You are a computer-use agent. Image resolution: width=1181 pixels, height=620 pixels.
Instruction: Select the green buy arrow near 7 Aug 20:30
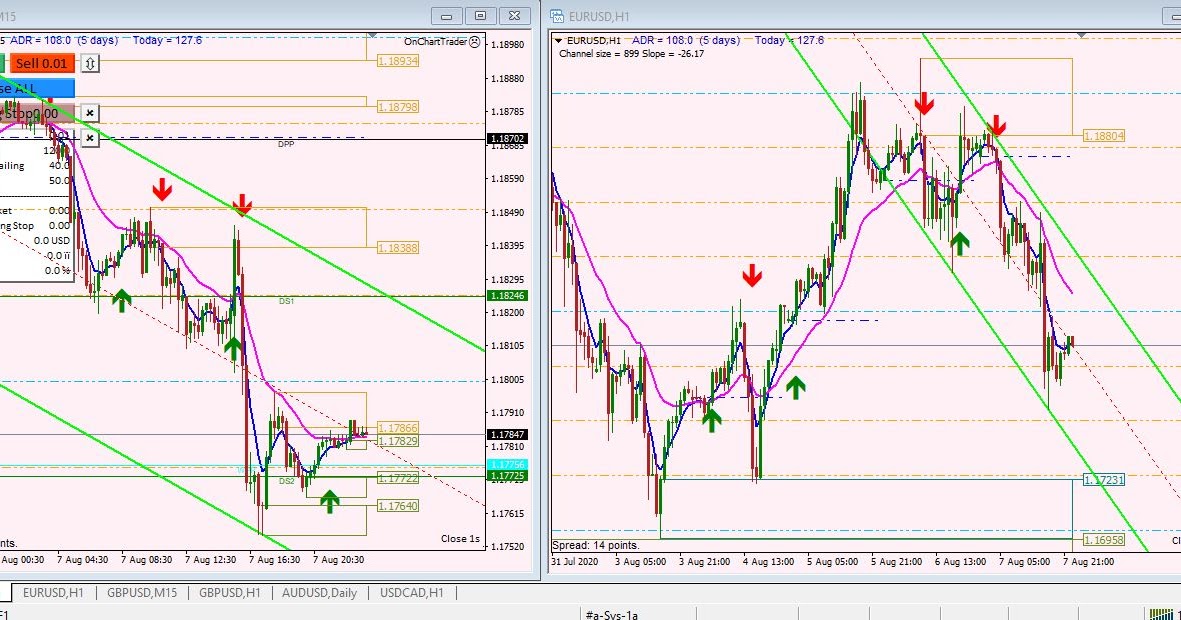click(328, 499)
